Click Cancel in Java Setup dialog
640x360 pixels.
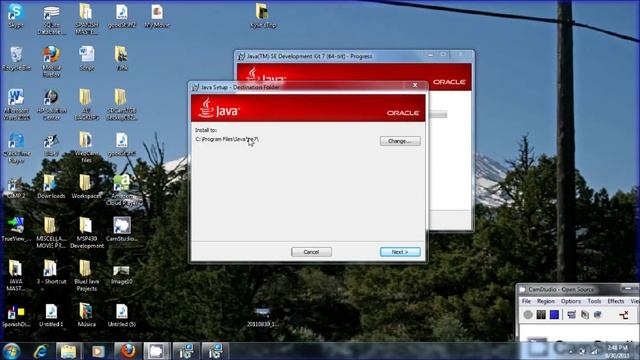[x=311, y=252]
